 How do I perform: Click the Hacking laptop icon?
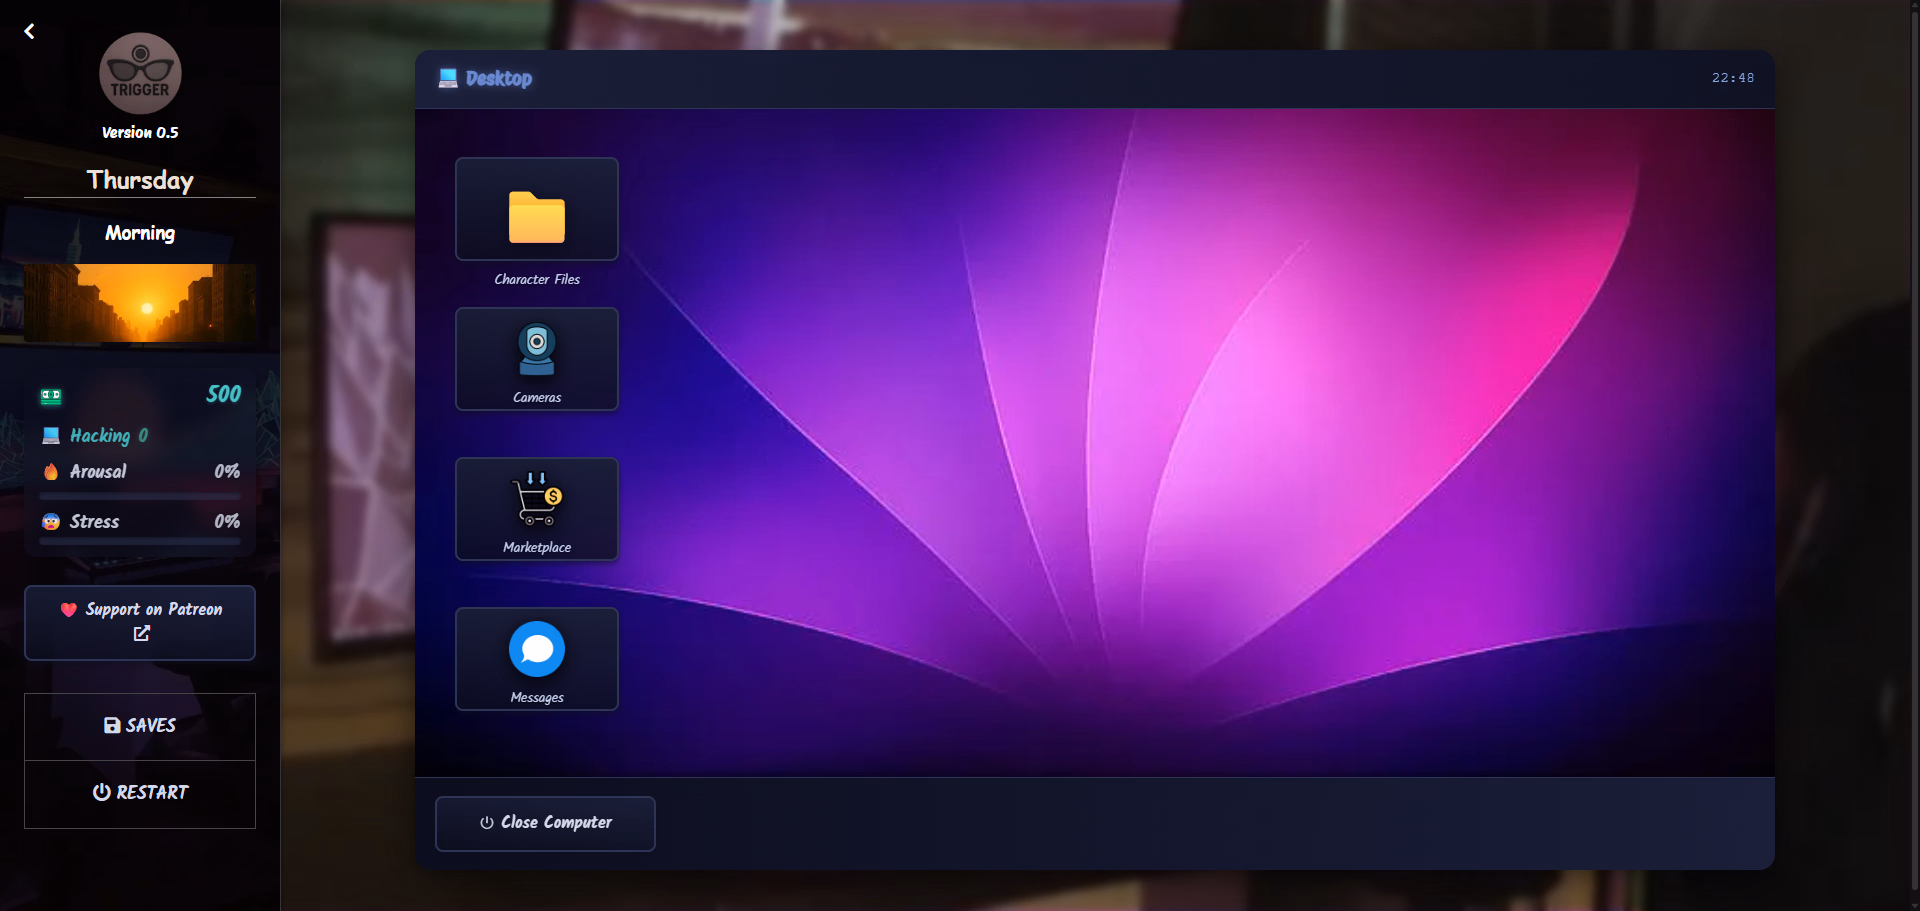[51, 436]
